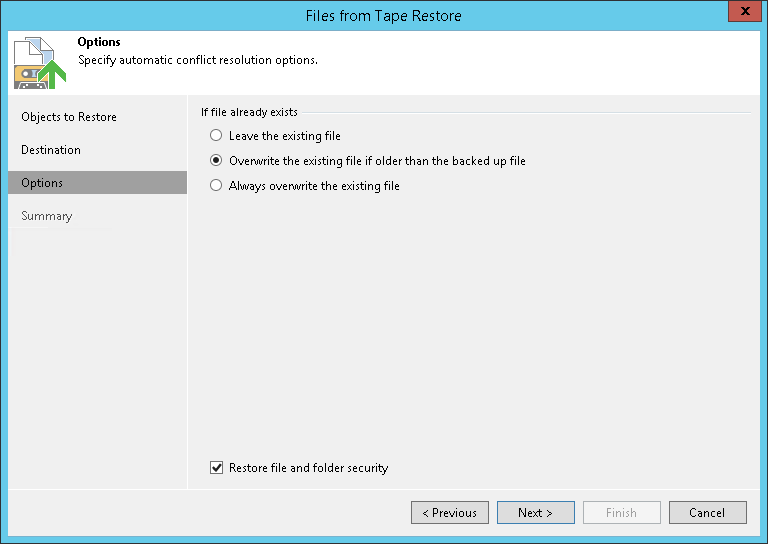Close the Files from Tape Restore dialog
The width and height of the screenshot is (768, 544).
pyautogui.click(x=741, y=14)
